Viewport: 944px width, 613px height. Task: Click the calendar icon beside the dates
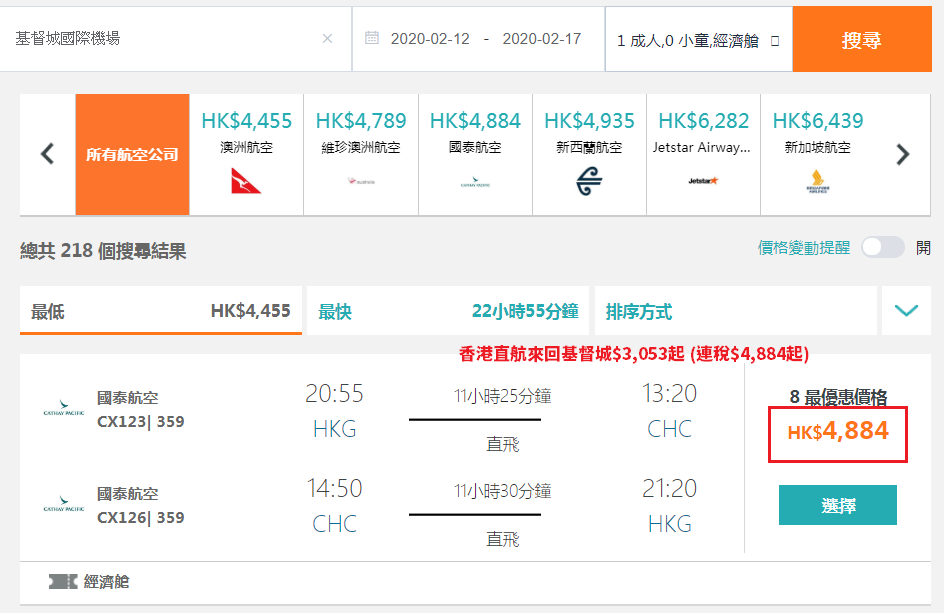pos(372,38)
